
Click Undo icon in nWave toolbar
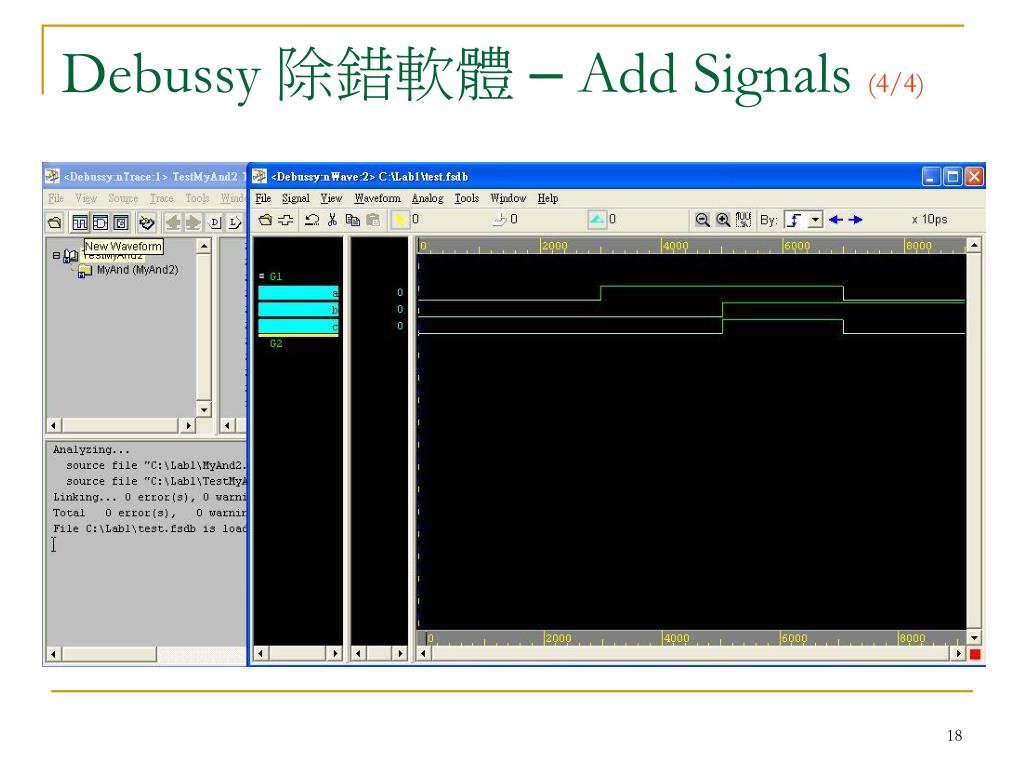[x=312, y=220]
